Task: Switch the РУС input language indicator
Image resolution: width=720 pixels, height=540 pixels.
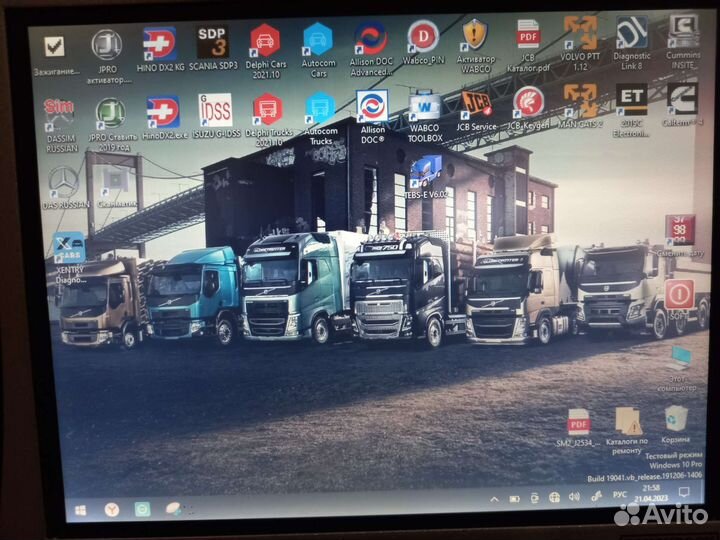Action: pyautogui.click(x=620, y=494)
